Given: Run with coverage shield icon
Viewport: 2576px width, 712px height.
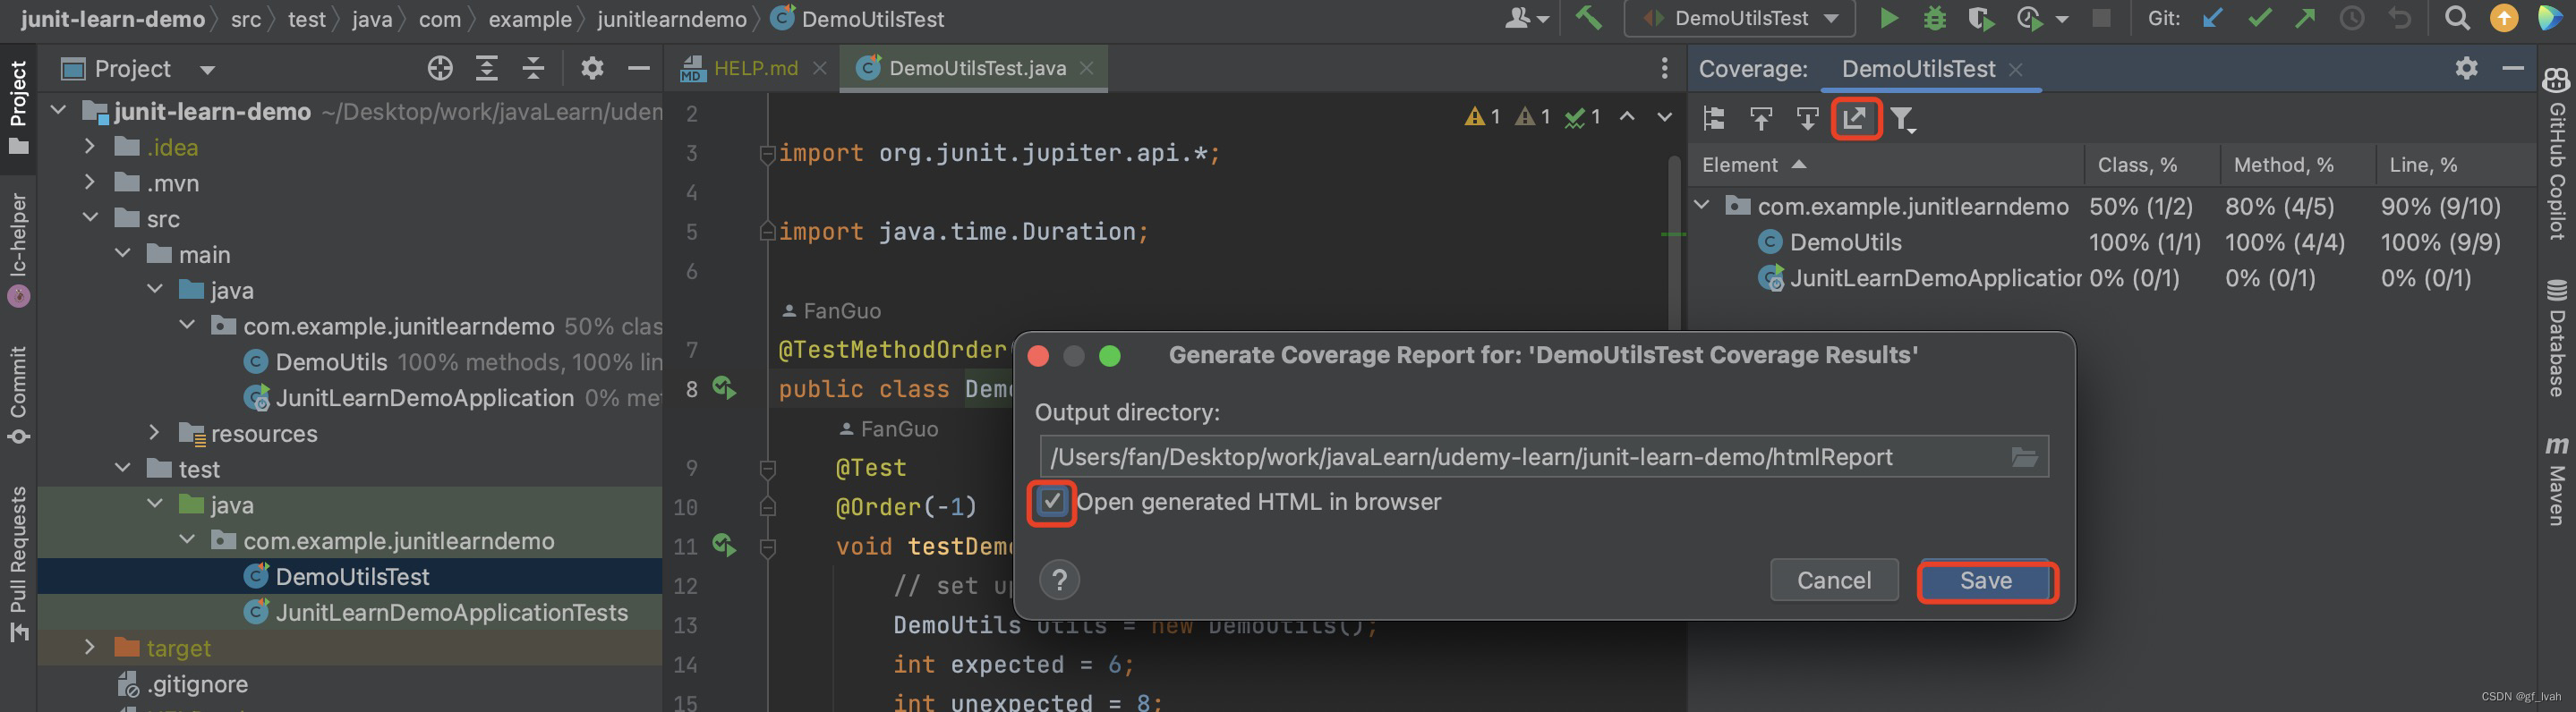Looking at the screenshot, I should click(1980, 19).
